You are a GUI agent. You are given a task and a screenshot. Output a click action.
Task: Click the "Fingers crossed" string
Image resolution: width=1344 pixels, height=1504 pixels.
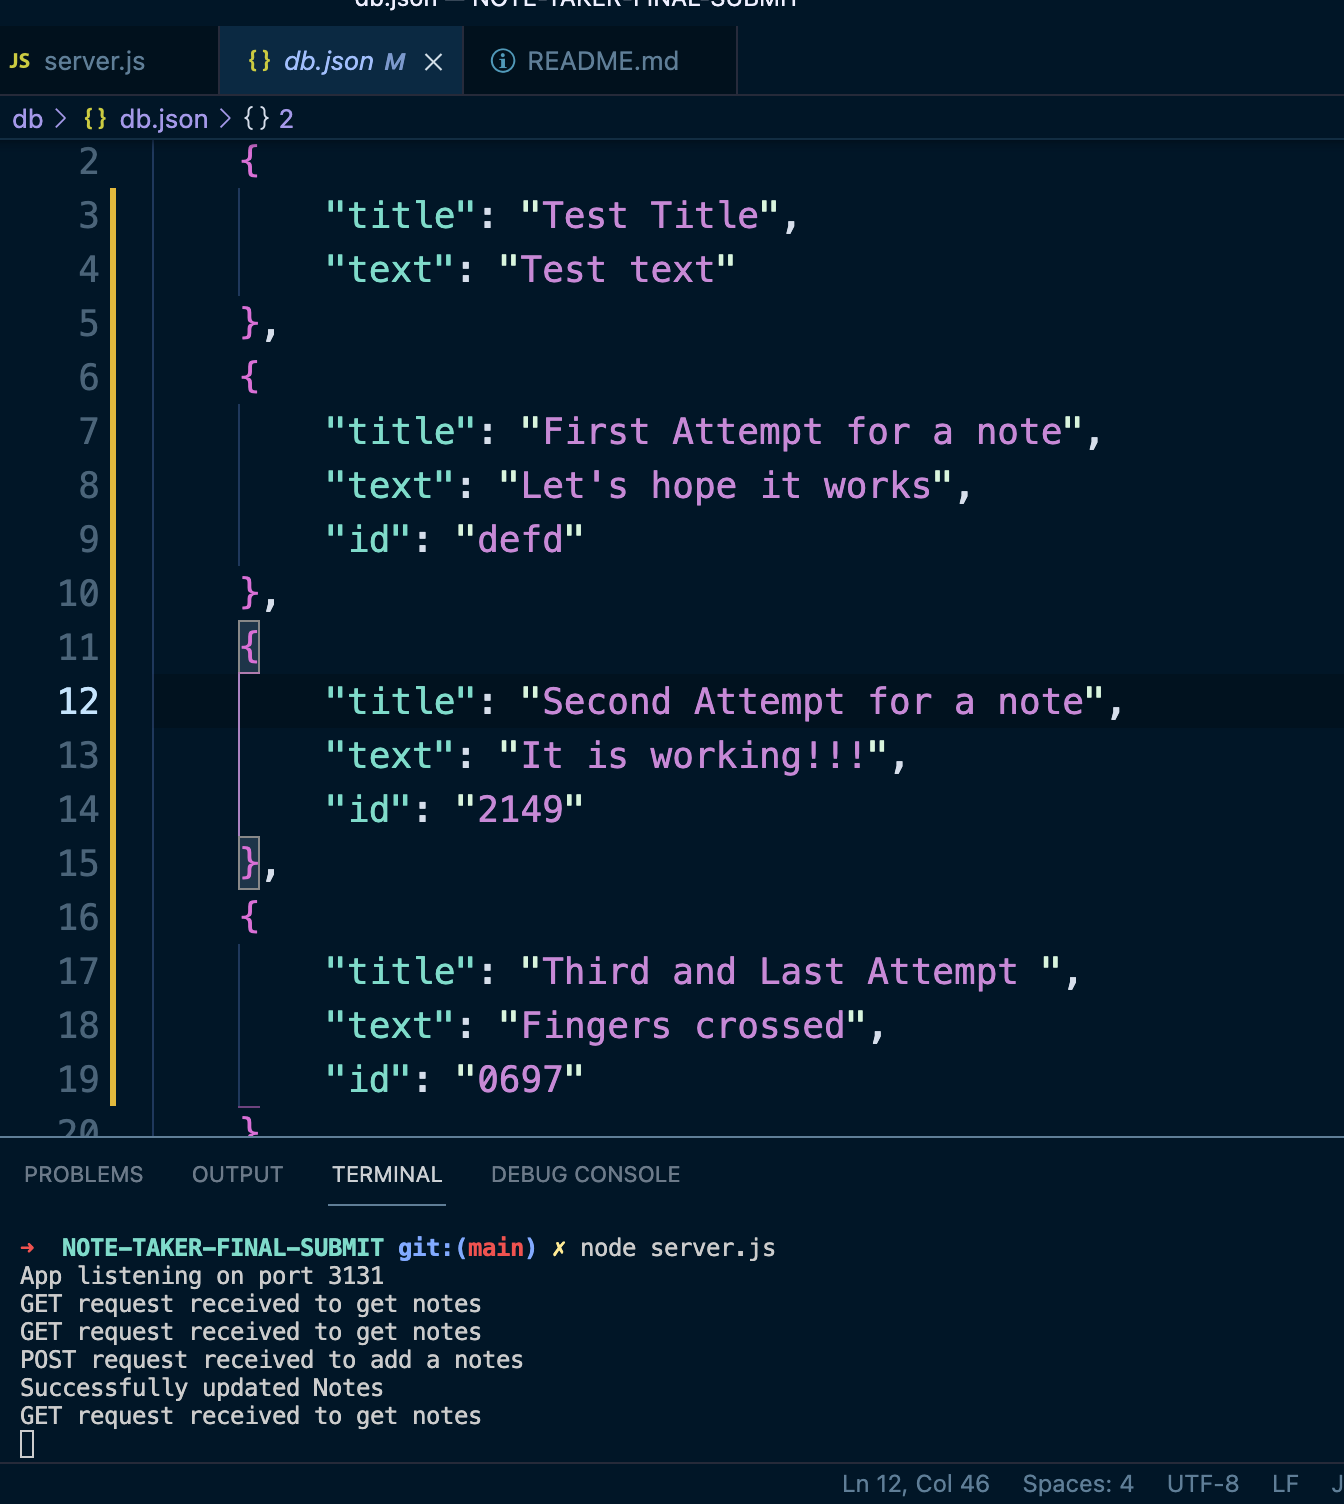(682, 1026)
